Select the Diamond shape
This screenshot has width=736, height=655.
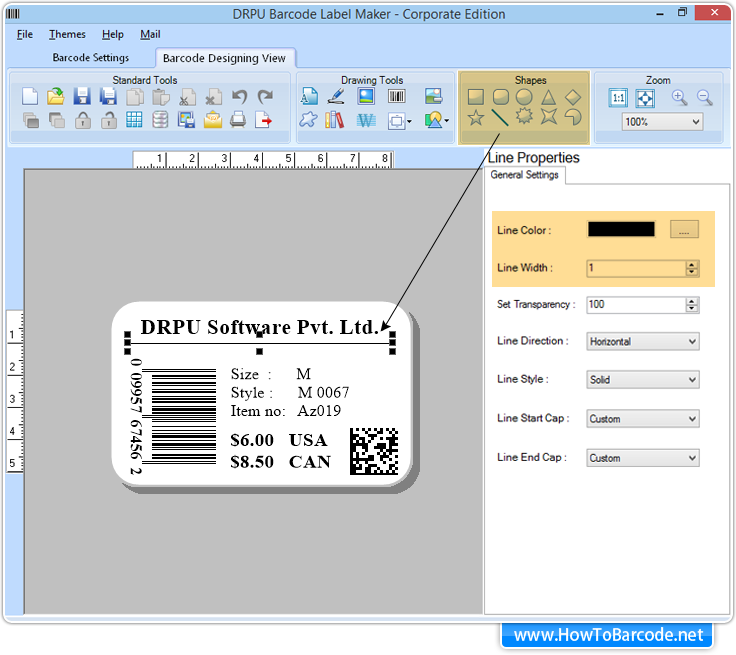pos(573,97)
